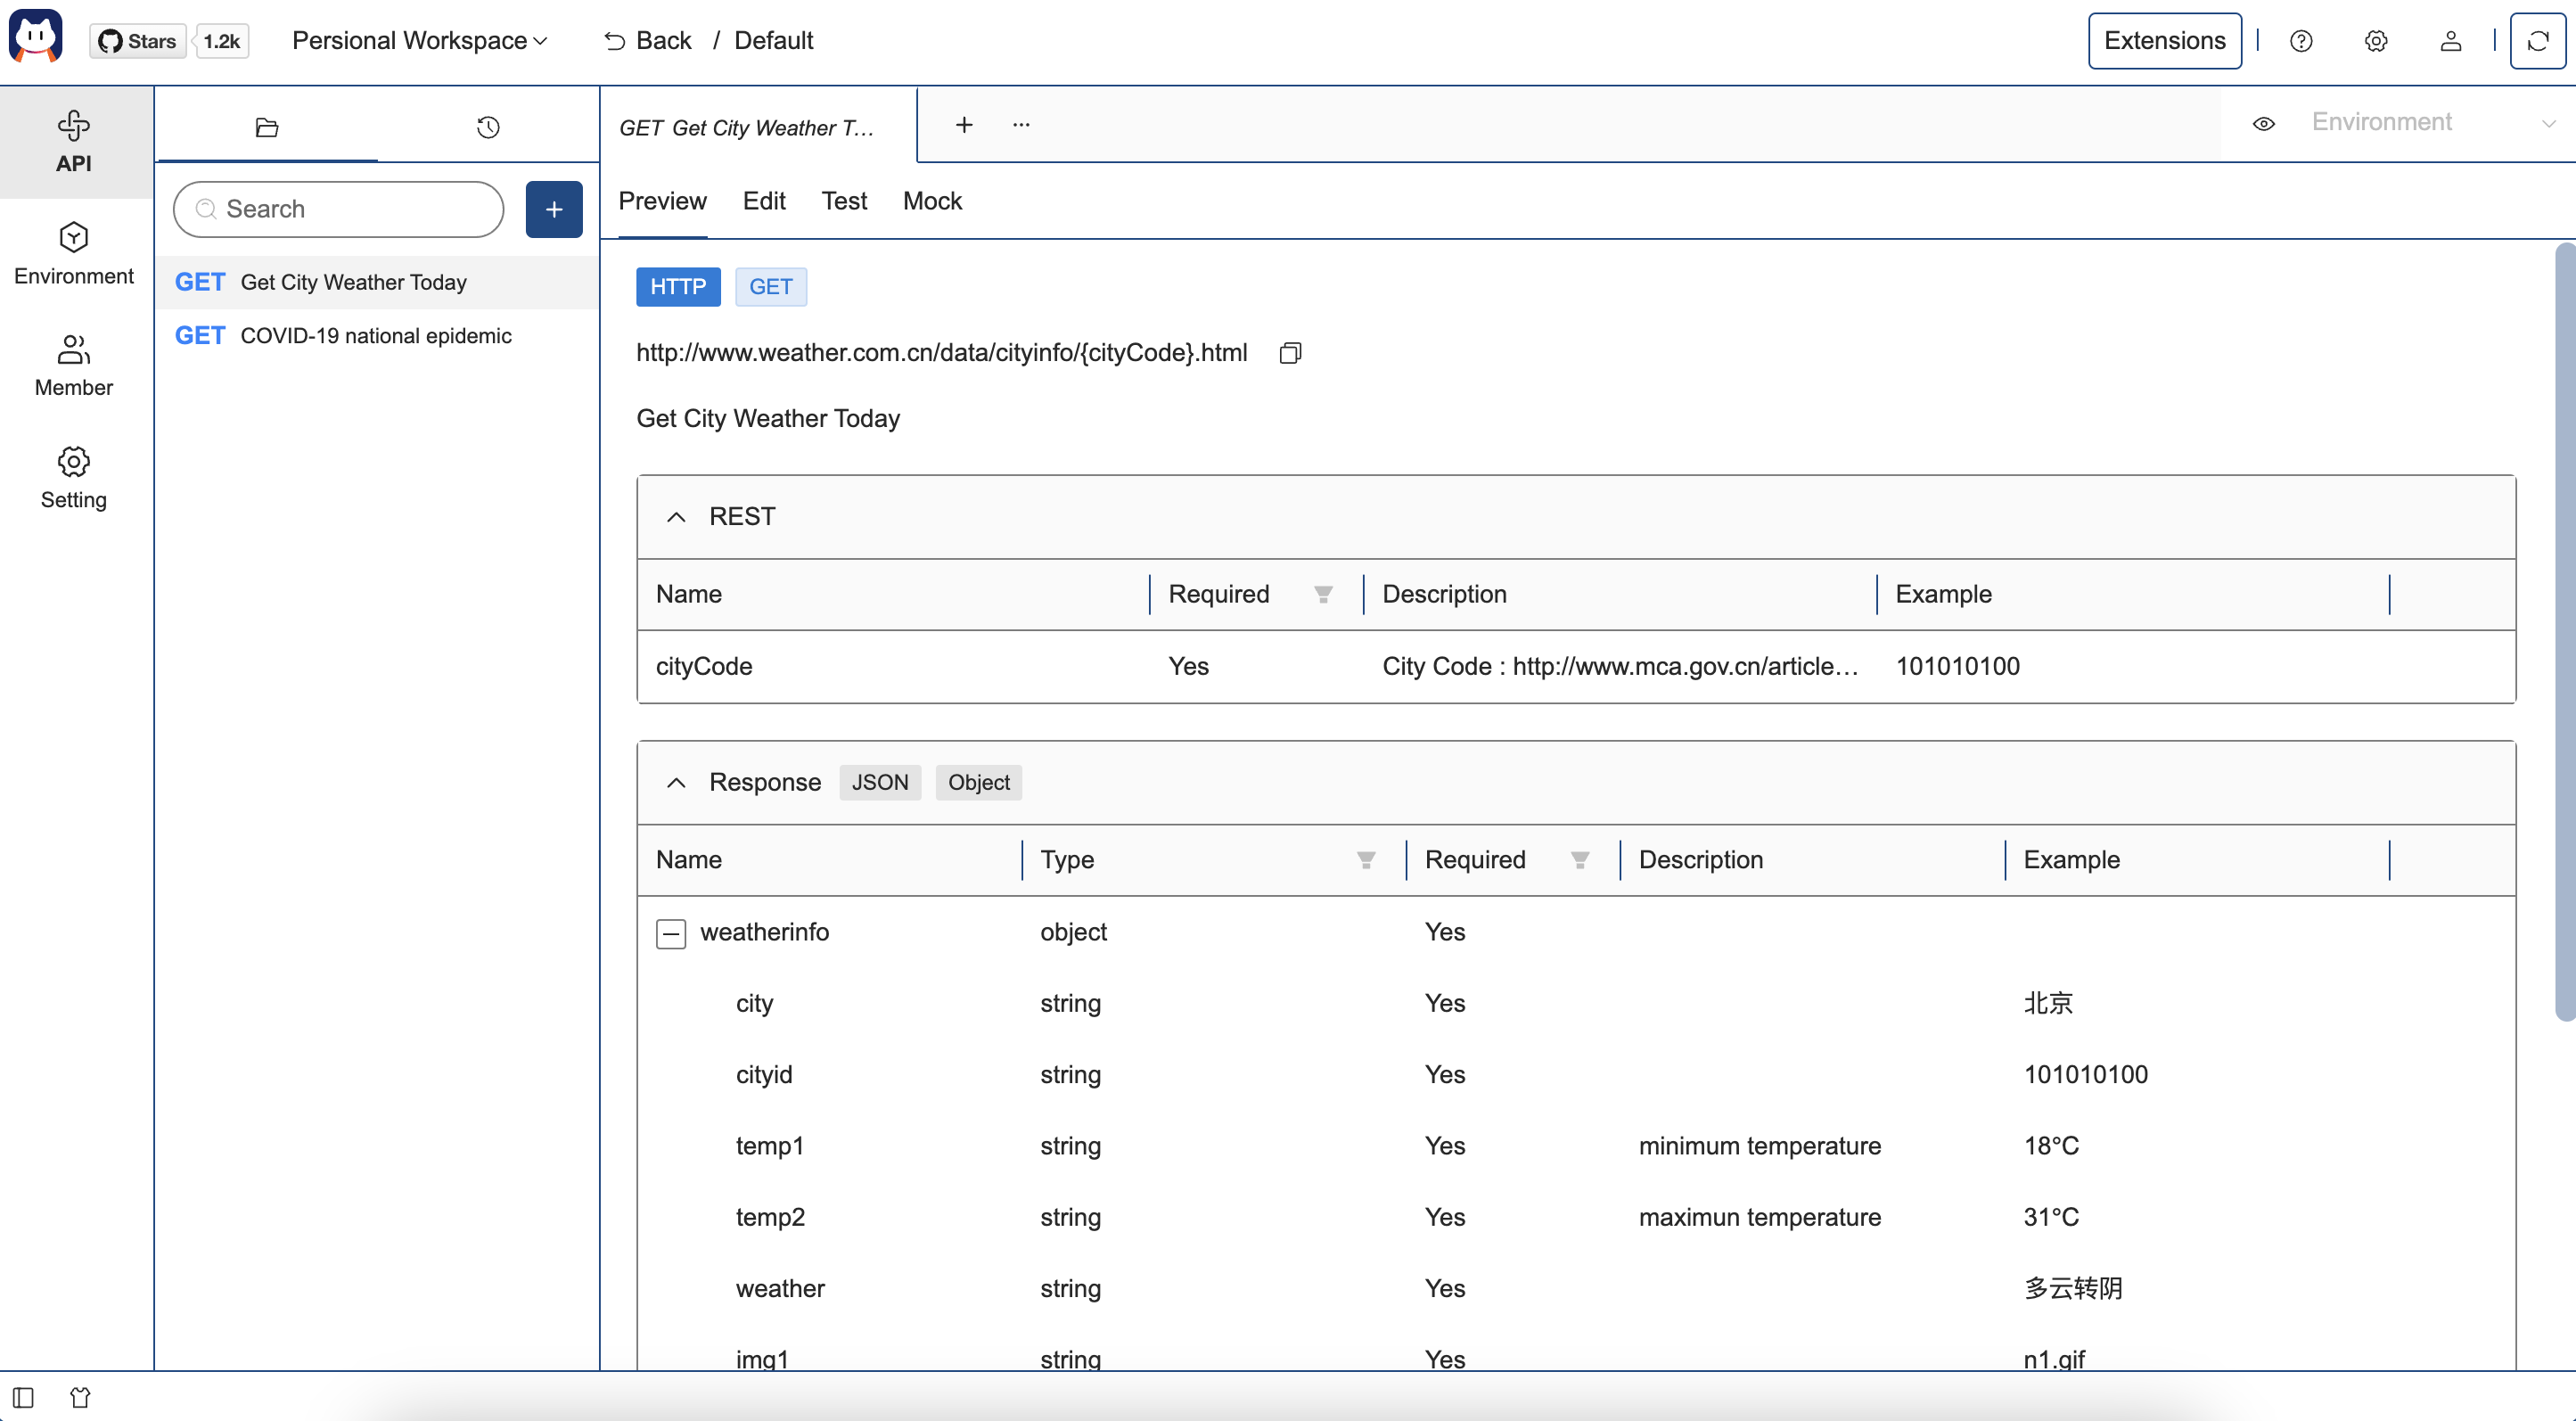The image size is (2576, 1421).
Task: Collapse the REST section
Action: (x=676, y=517)
